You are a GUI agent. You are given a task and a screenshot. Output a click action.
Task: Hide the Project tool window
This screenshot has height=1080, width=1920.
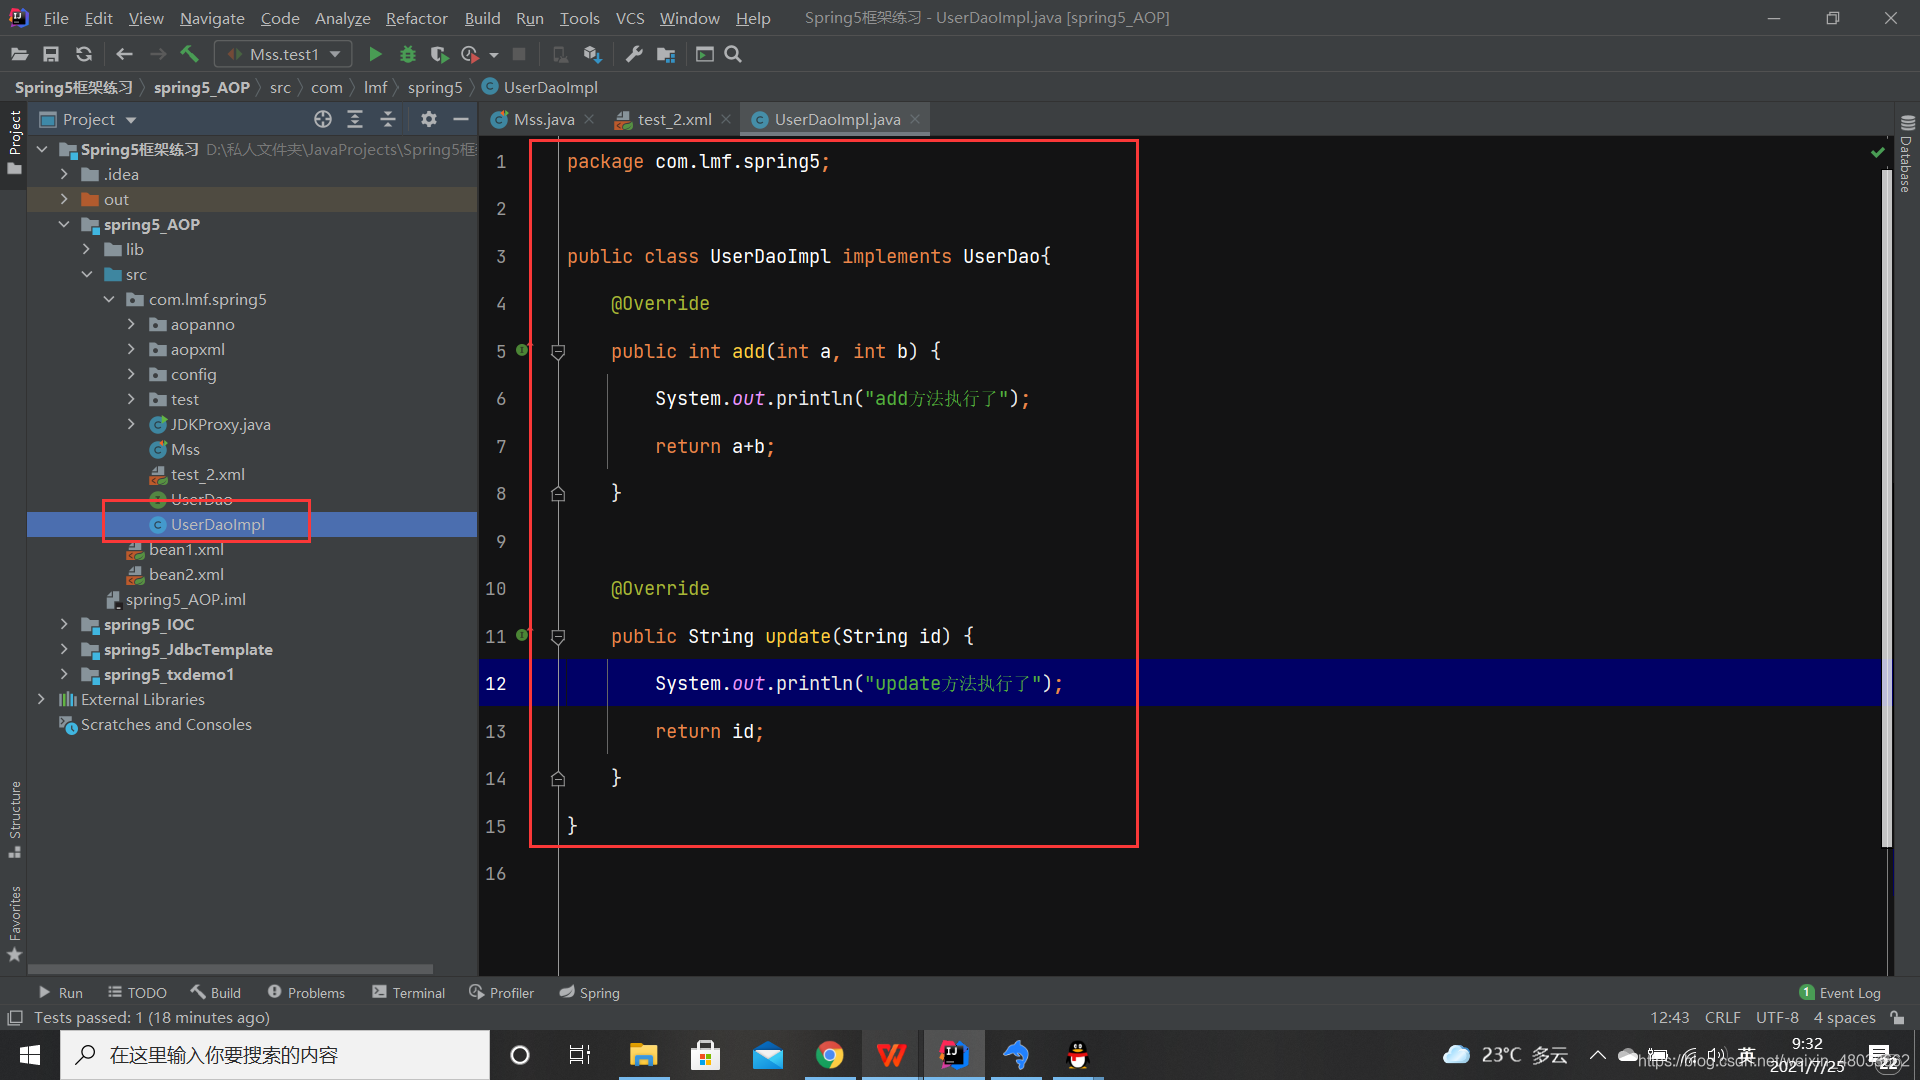pos(461,120)
